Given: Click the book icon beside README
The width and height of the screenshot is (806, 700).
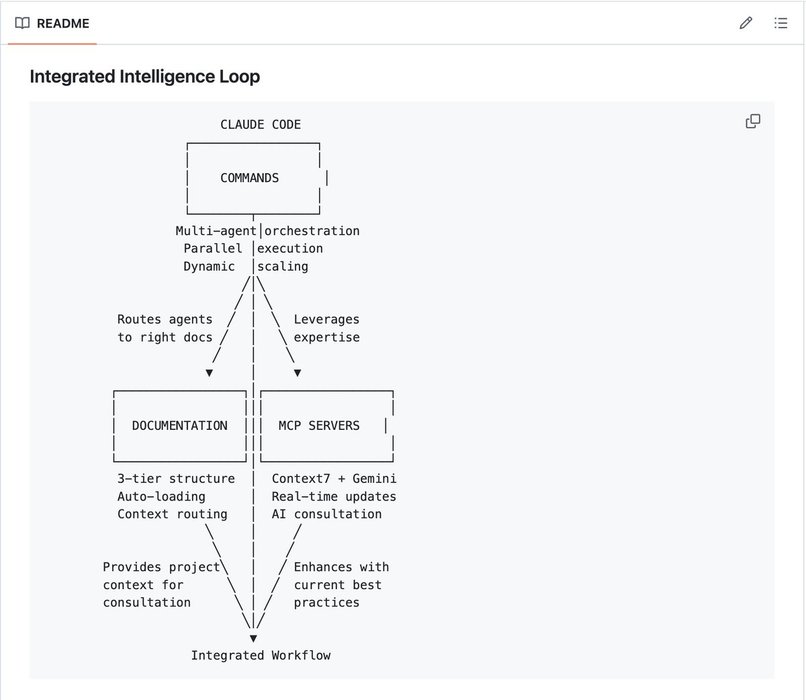Looking at the screenshot, I should [22, 23].
